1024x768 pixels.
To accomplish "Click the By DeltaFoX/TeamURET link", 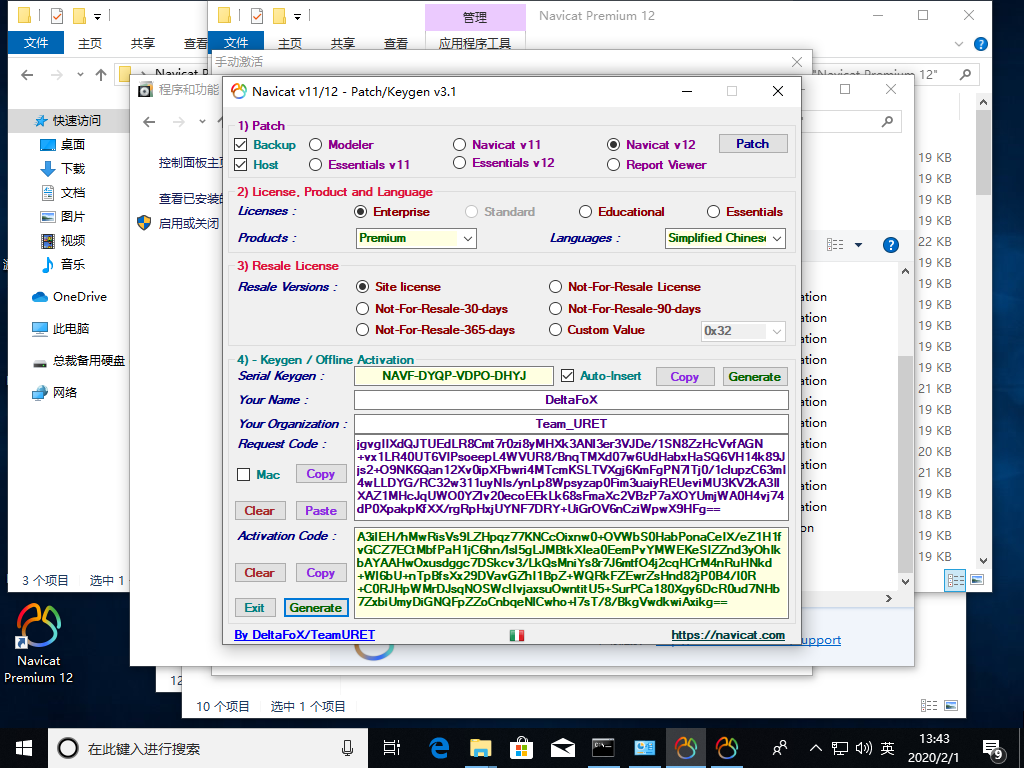I will click(x=304, y=635).
